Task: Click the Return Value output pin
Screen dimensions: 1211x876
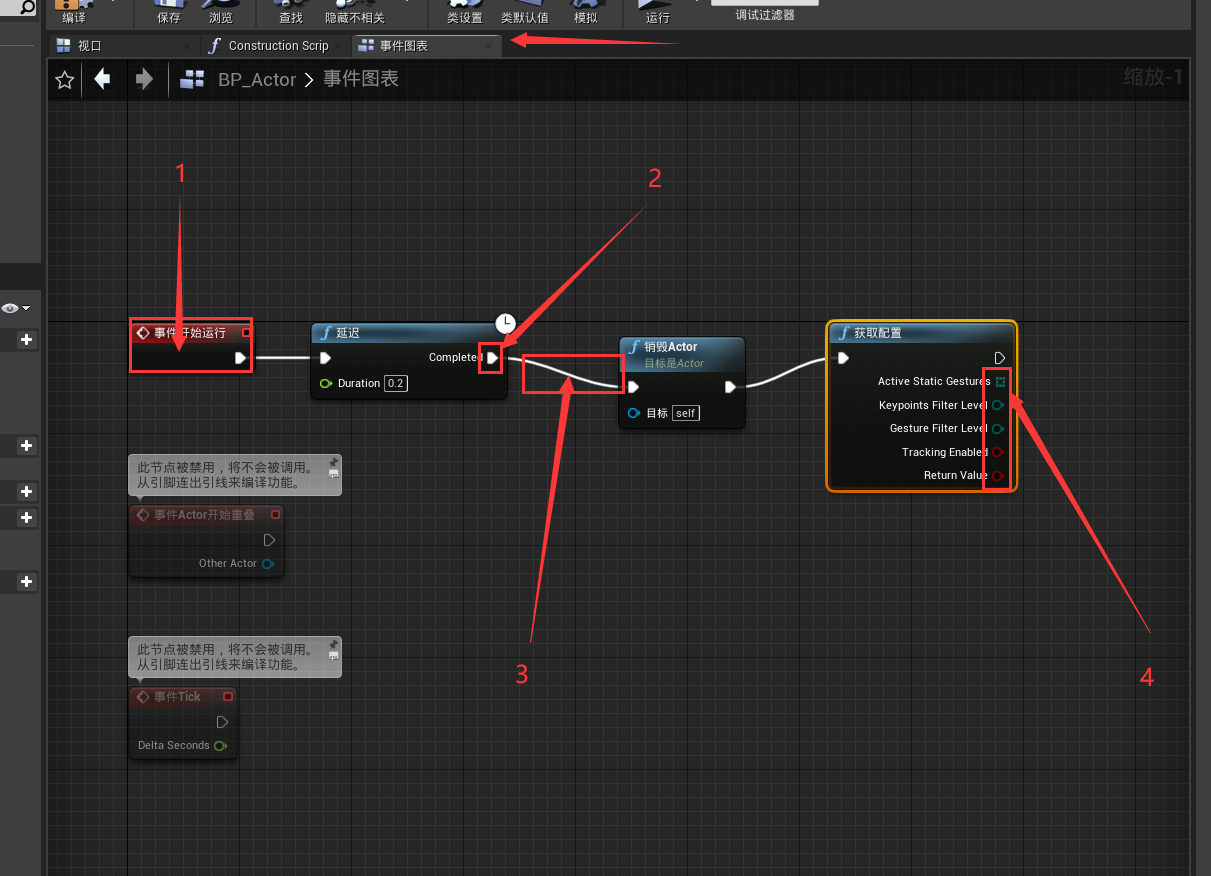Action: (x=997, y=476)
